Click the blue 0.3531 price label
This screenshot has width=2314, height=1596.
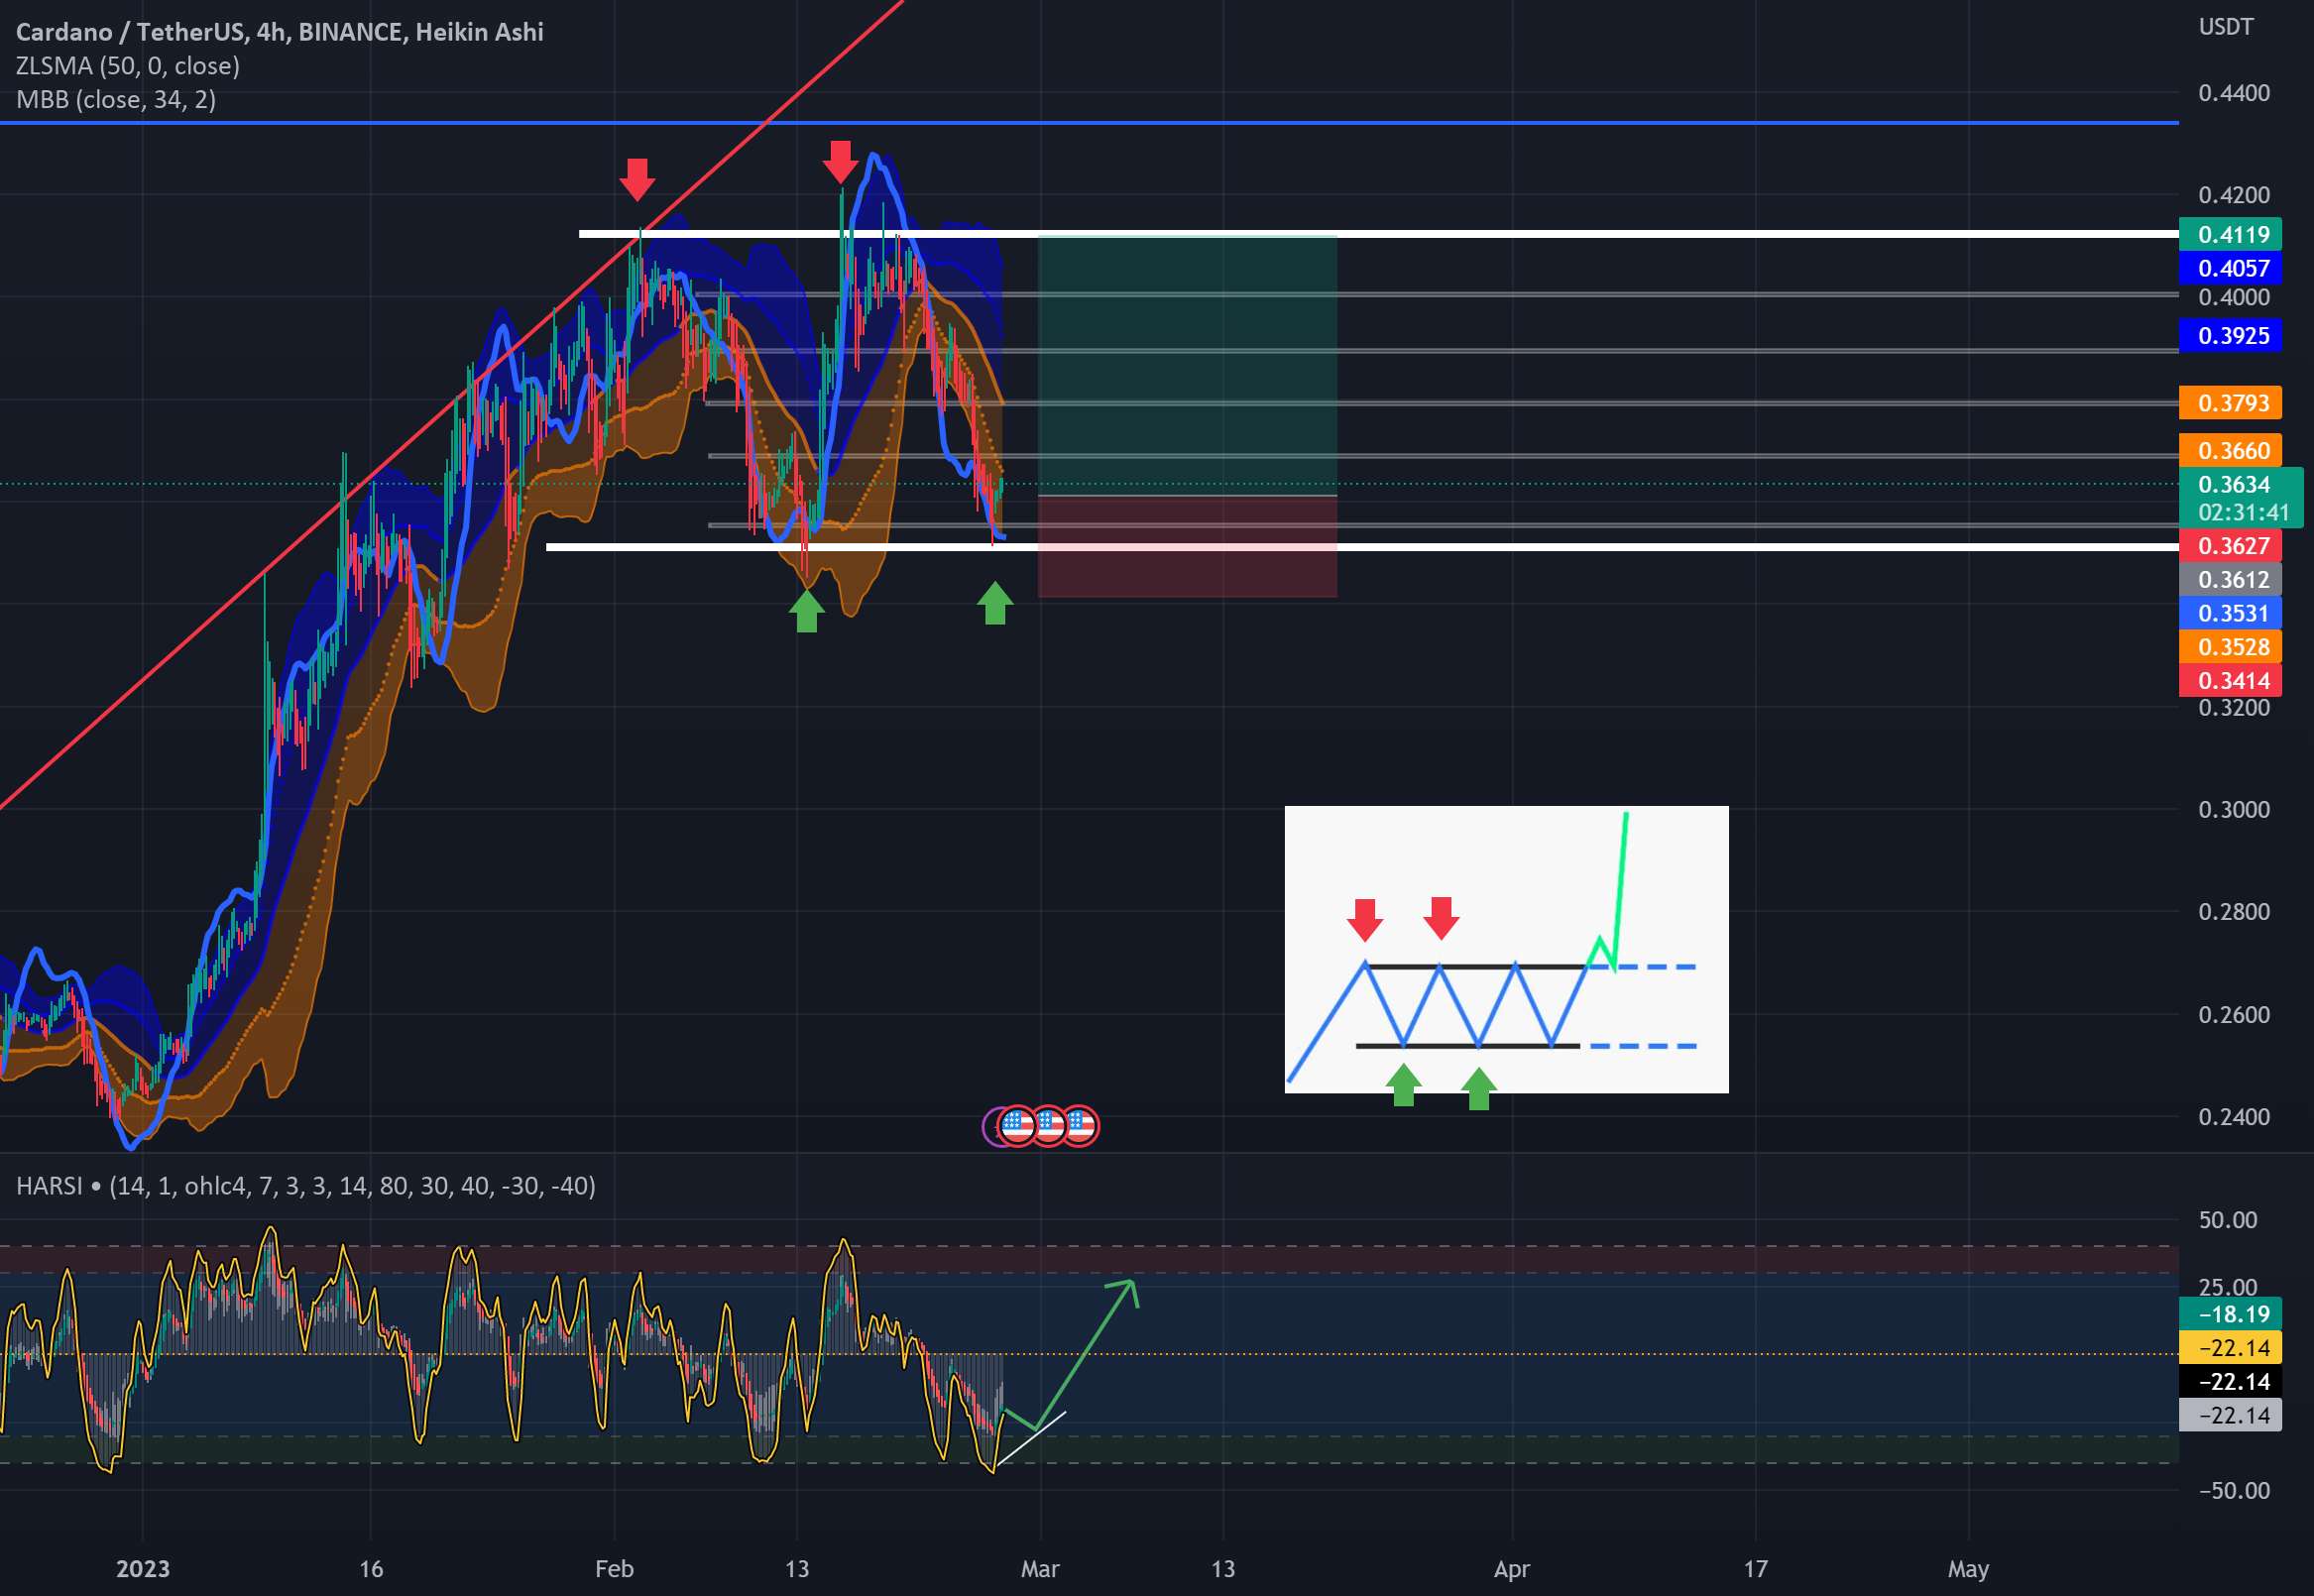[2230, 613]
